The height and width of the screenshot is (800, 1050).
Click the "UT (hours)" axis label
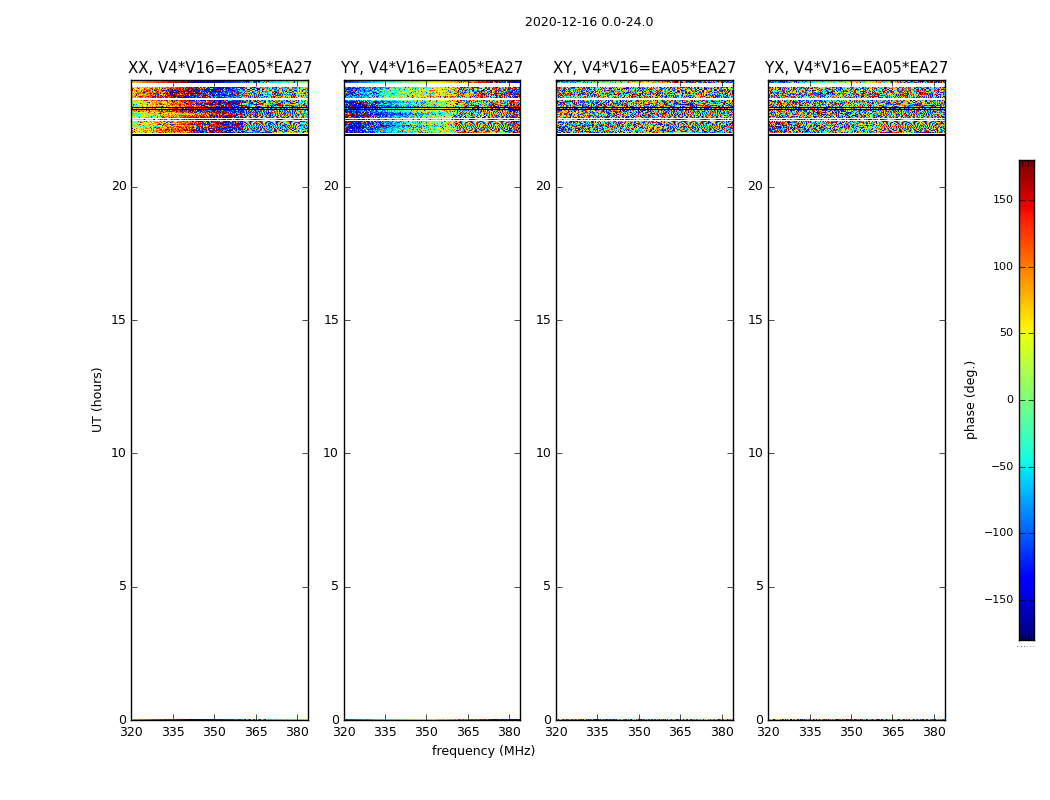click(98, 399)
